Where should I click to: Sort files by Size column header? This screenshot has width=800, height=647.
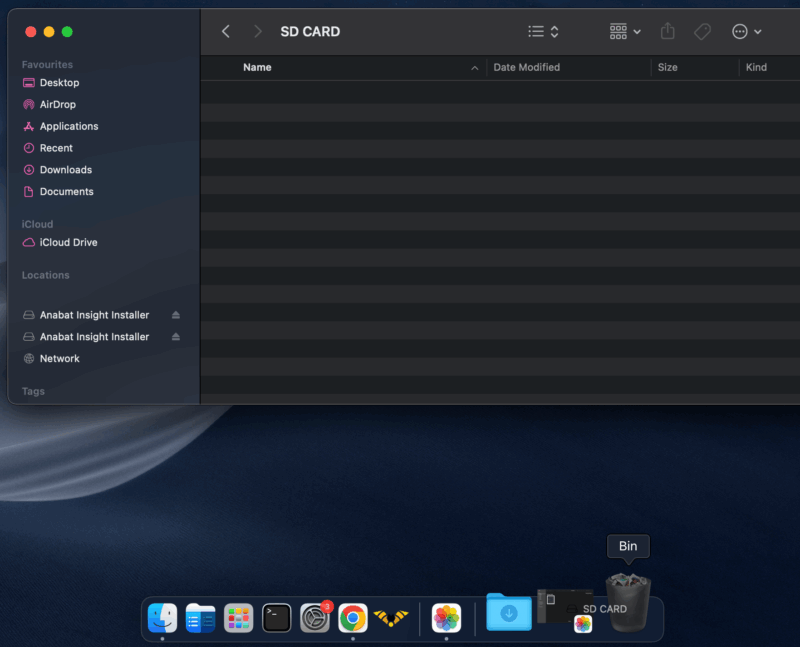coord(667,68)
